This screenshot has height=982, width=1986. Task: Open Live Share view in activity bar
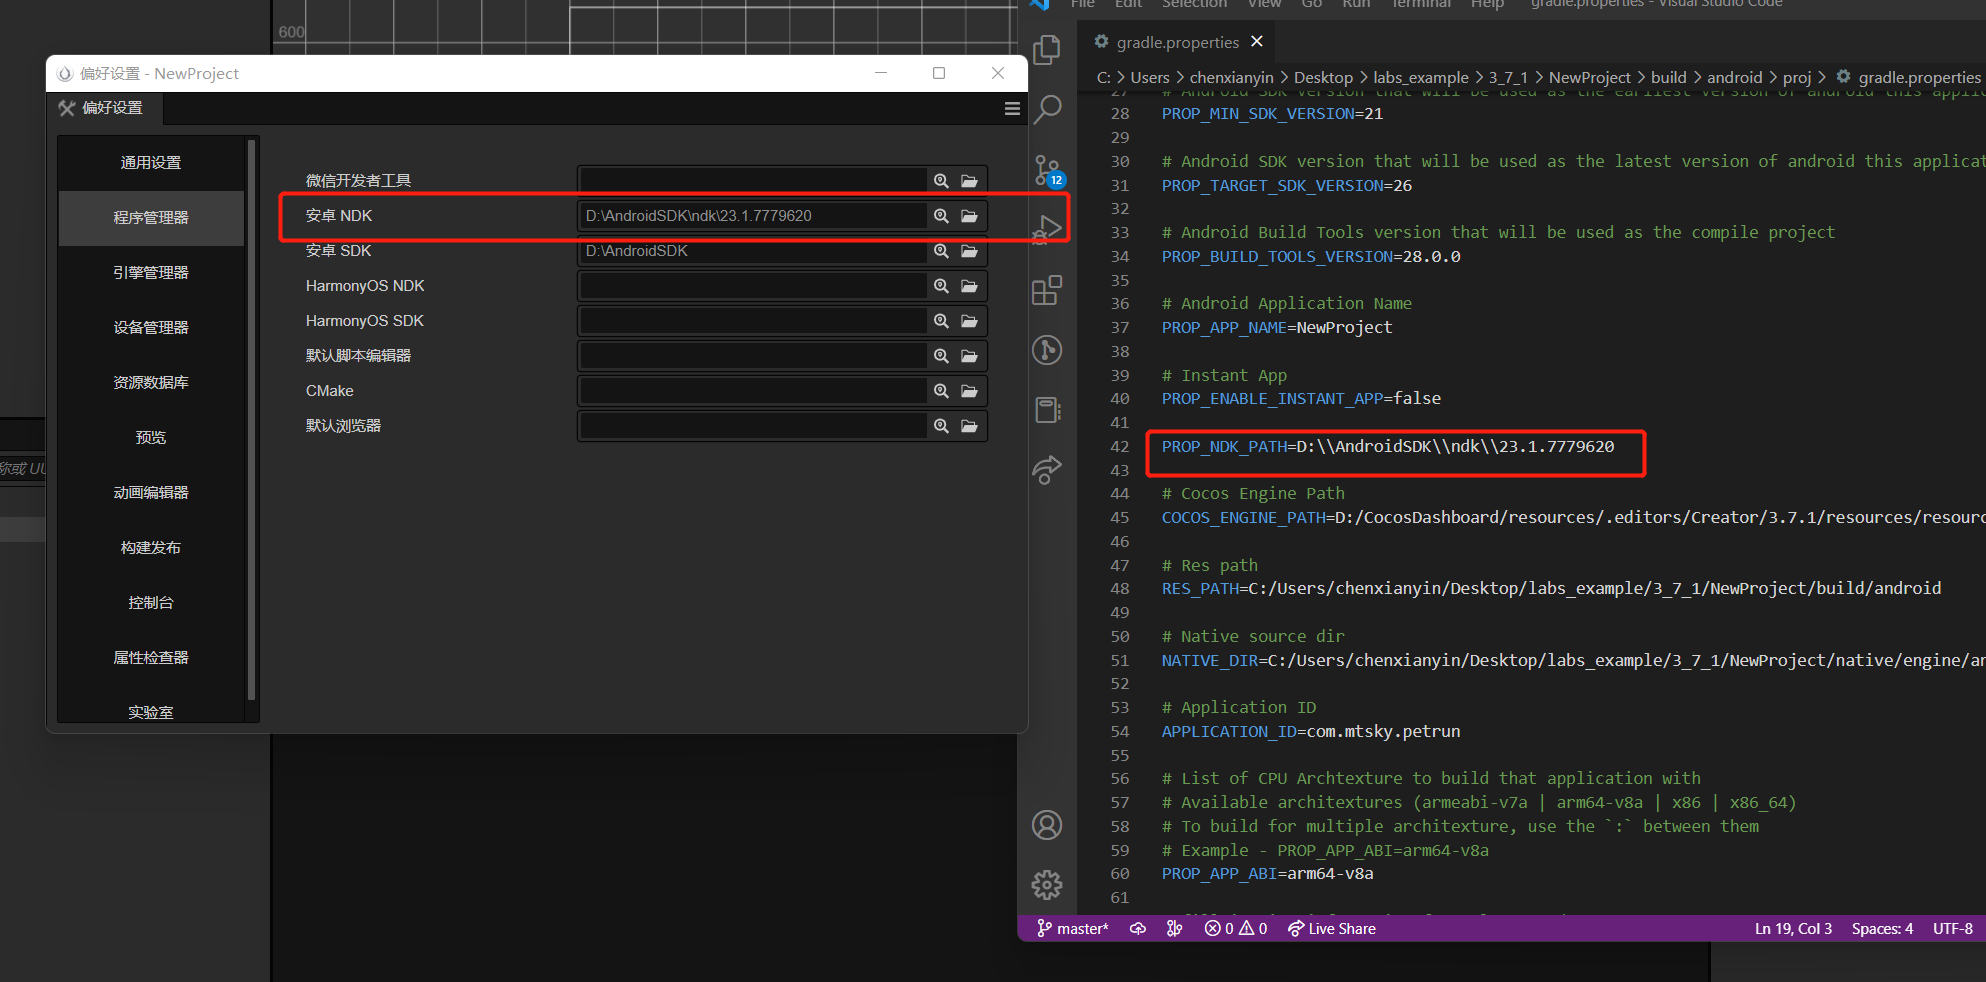pos(1047,469)
